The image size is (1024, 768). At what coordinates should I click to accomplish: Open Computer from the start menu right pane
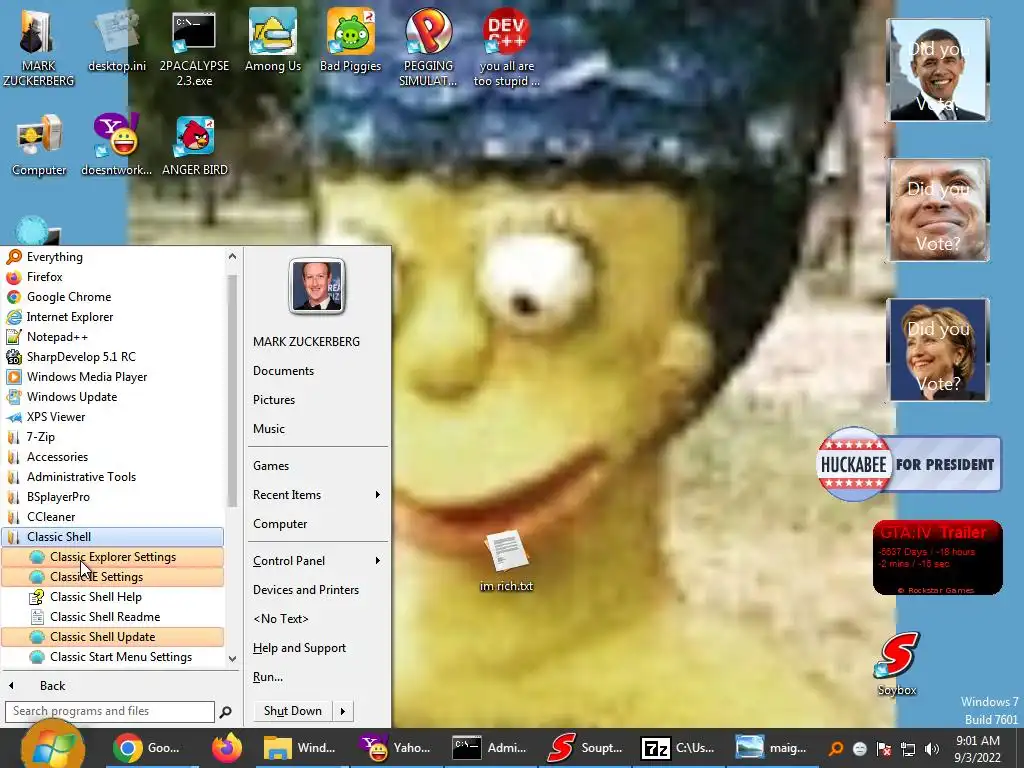coord(317,524)
